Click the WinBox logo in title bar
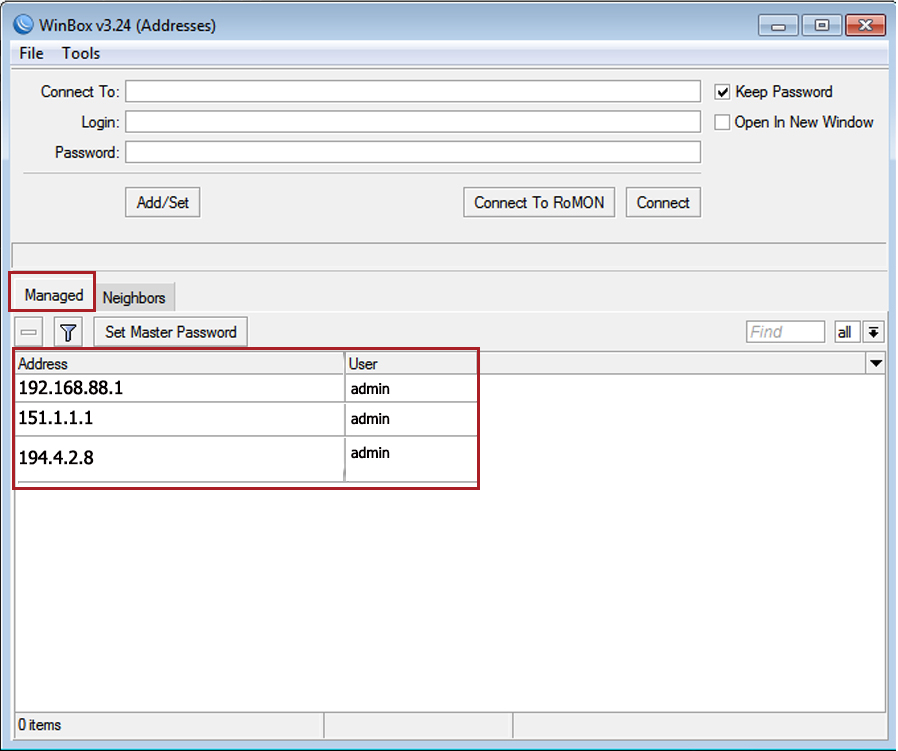Screen dimensions: 898x751 coord(22,25)
